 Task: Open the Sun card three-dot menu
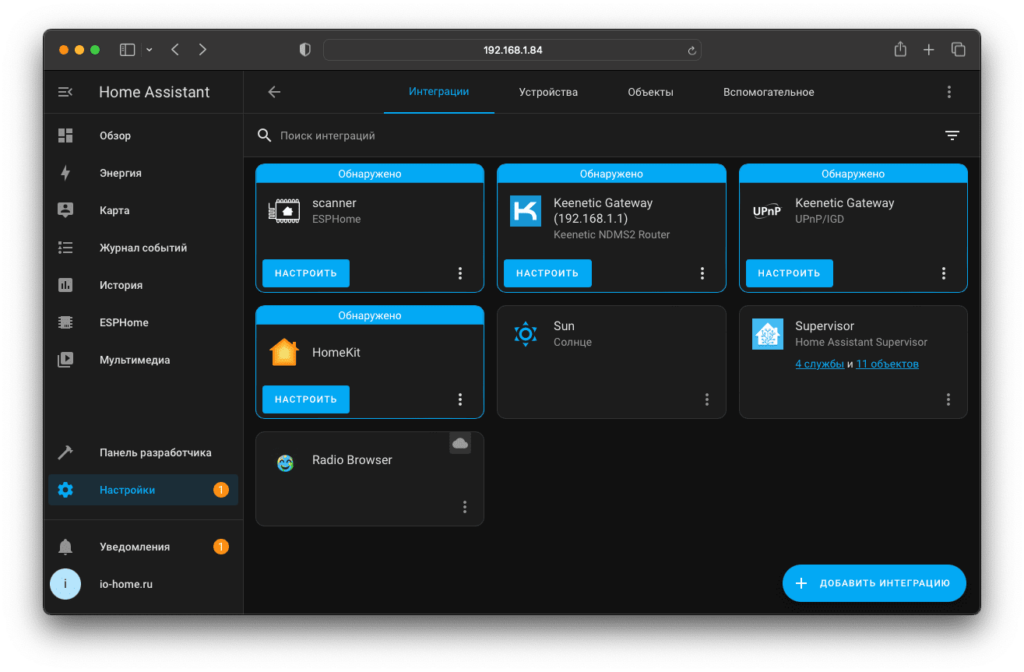click(707, 399)
